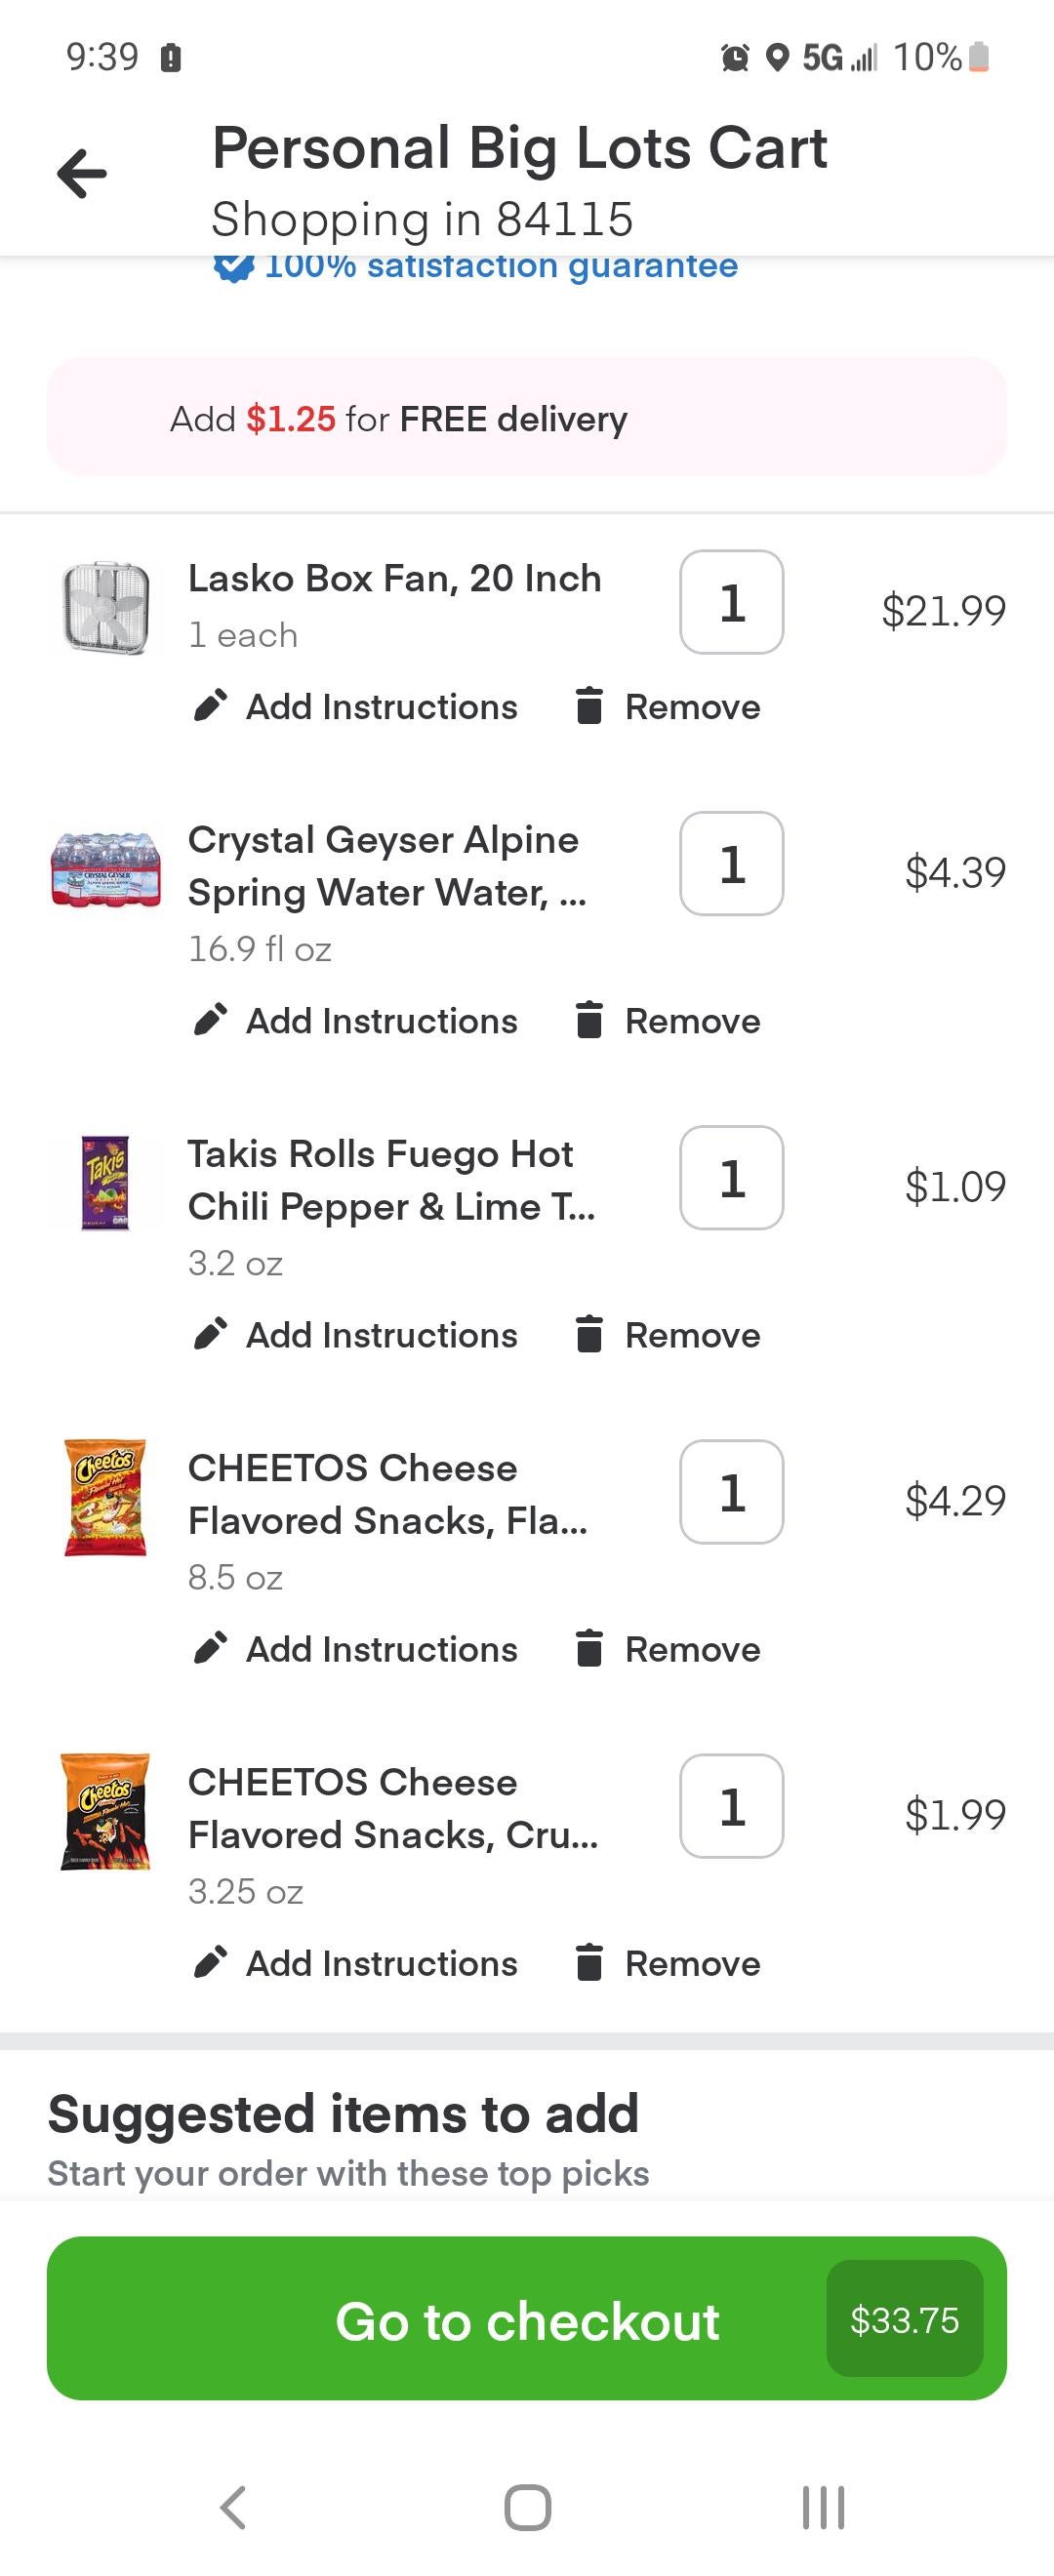Open quantity selector for Crystal Geyser water
Viewport: 1054px width, 2576px height.
[x=731, y=864]
